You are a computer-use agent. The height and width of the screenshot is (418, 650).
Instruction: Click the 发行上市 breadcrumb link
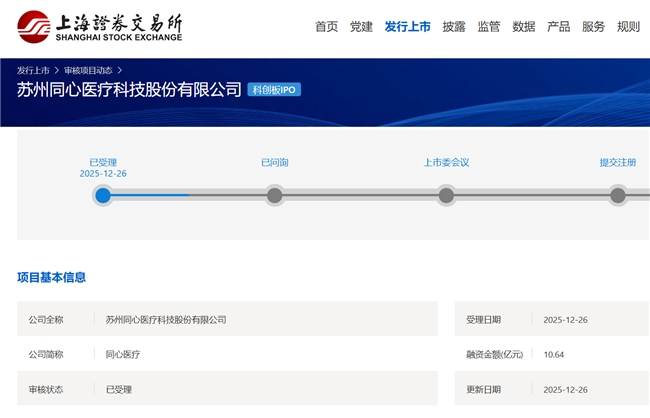[x=32, y=71]
